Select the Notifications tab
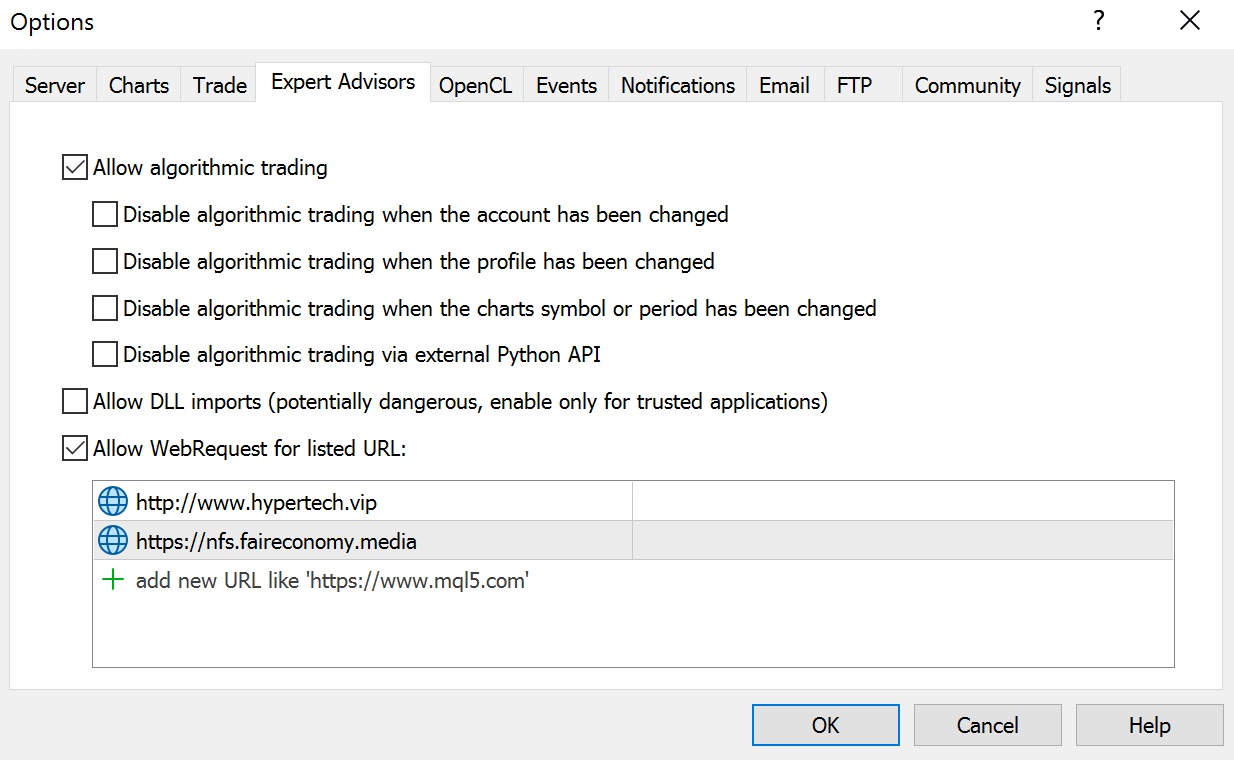 tap(678, 86)
